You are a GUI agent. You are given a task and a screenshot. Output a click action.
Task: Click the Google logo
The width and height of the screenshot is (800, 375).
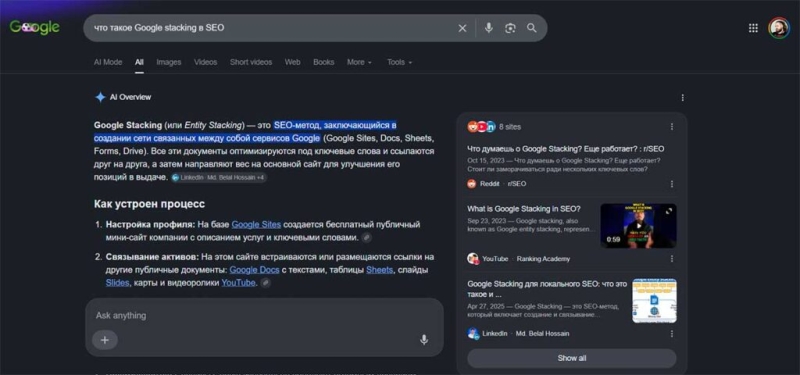pos(35,28)
